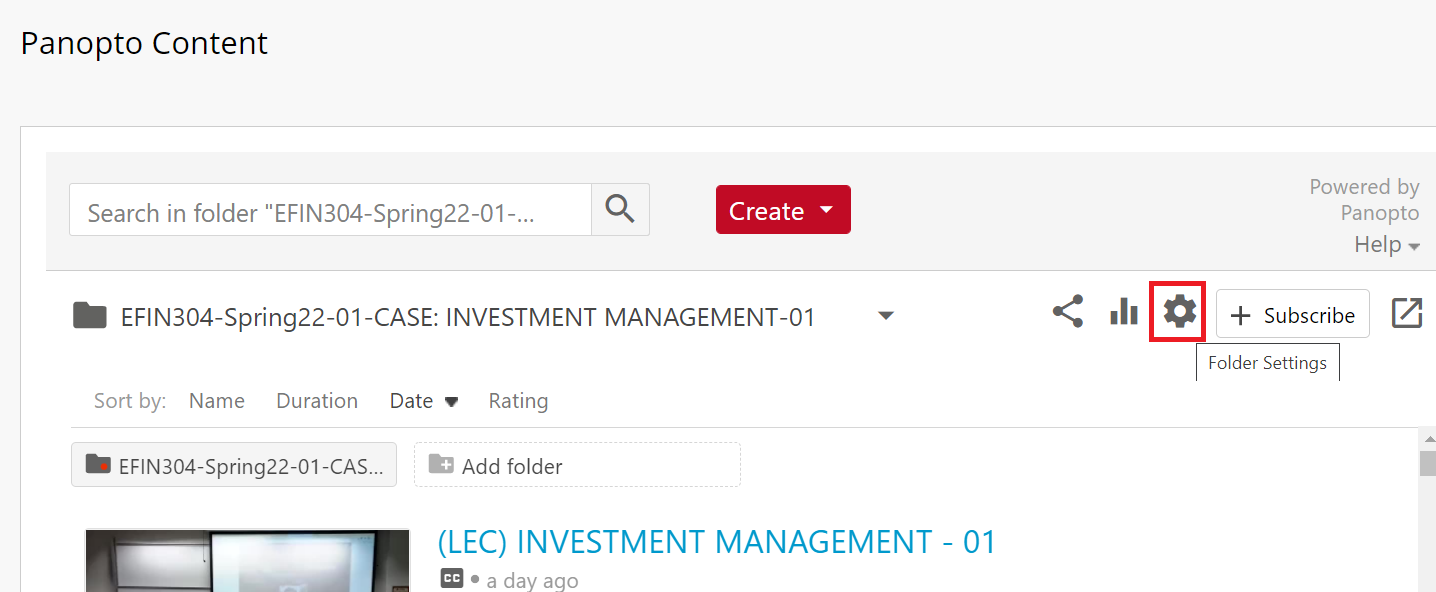Open folder statistics bar chart icon
Image resolution: width=1436 pixels, height=592 pixels.
[1124, 312]
